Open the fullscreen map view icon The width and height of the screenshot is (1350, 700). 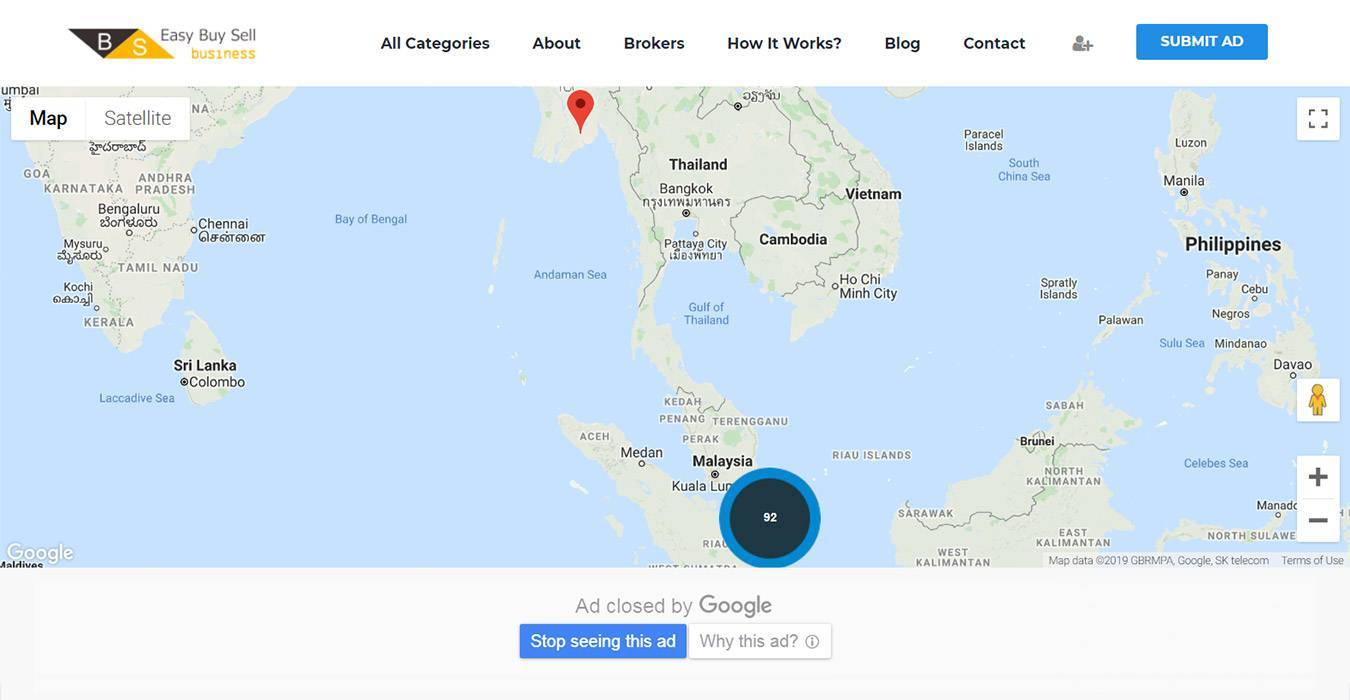pyautogui.click(x=1318, y=118)
